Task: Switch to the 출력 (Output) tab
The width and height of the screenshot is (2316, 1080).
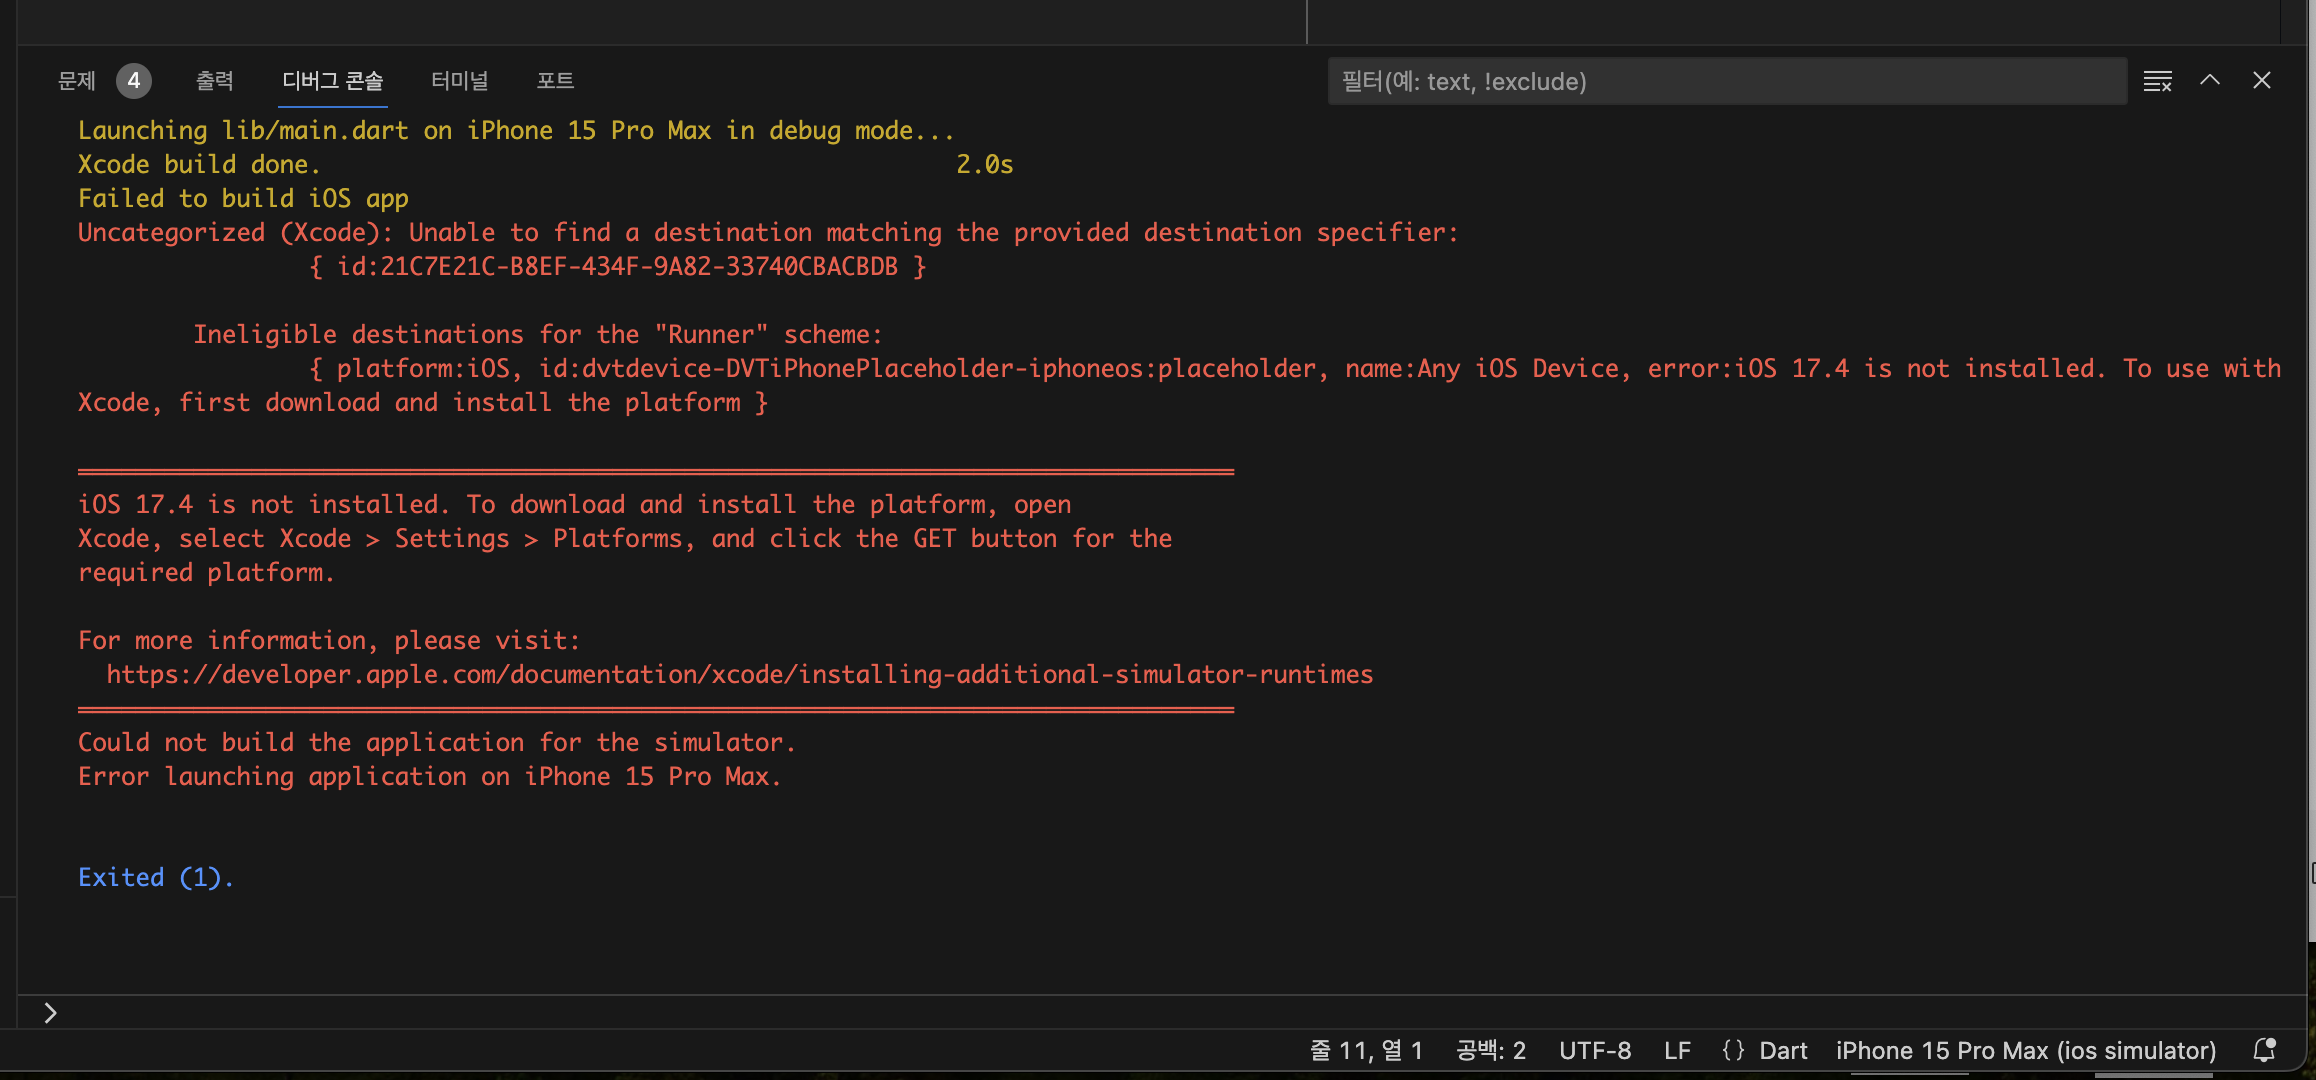Action: 214,81
